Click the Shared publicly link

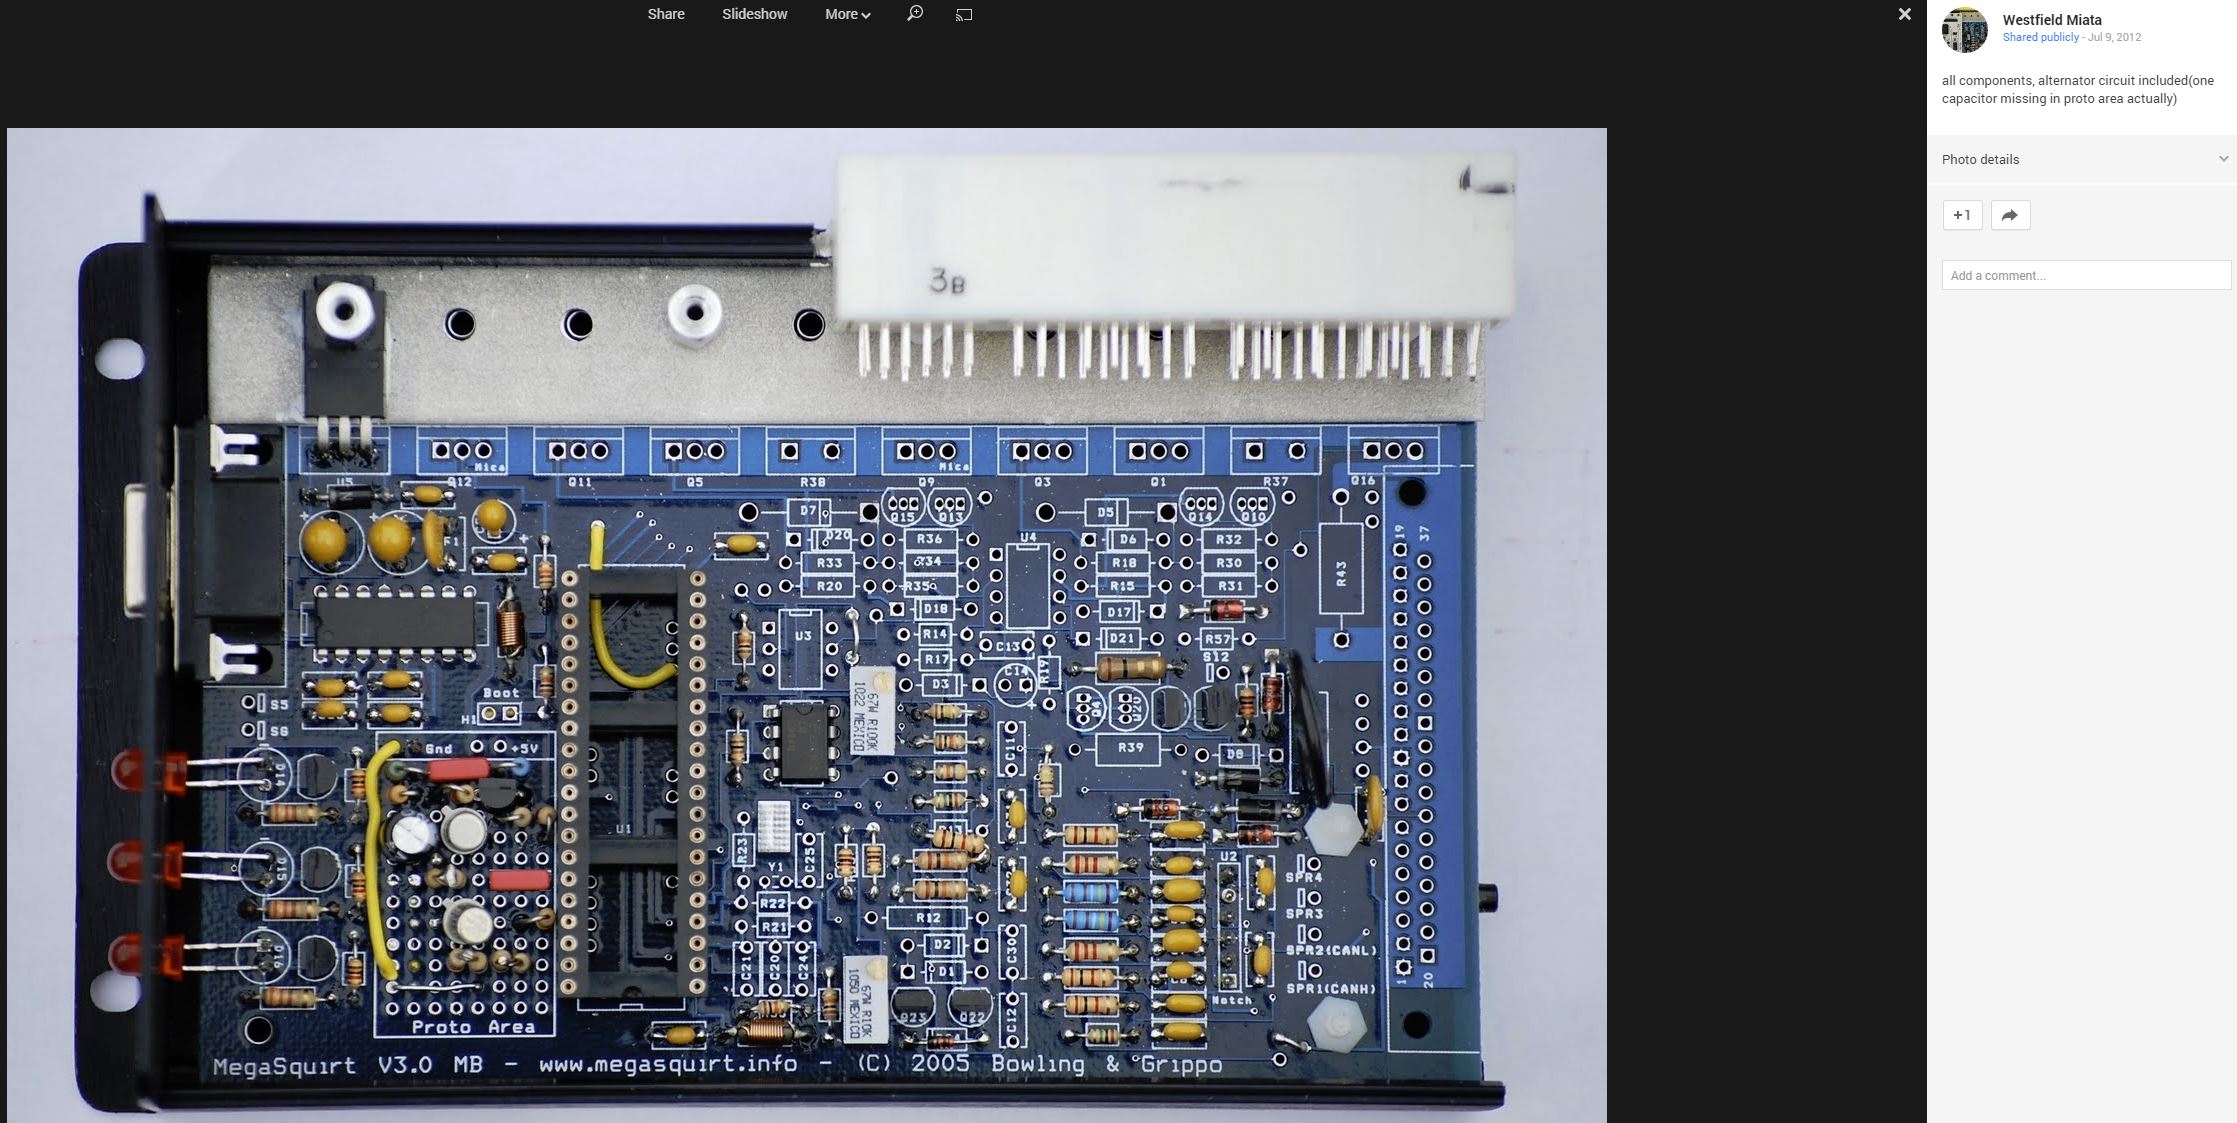coord(2040,37)
